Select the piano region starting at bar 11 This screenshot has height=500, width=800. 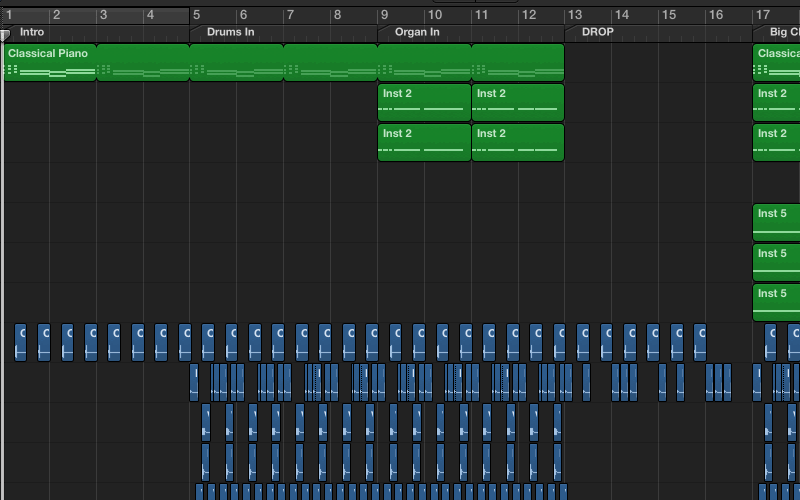click(518, 62)
